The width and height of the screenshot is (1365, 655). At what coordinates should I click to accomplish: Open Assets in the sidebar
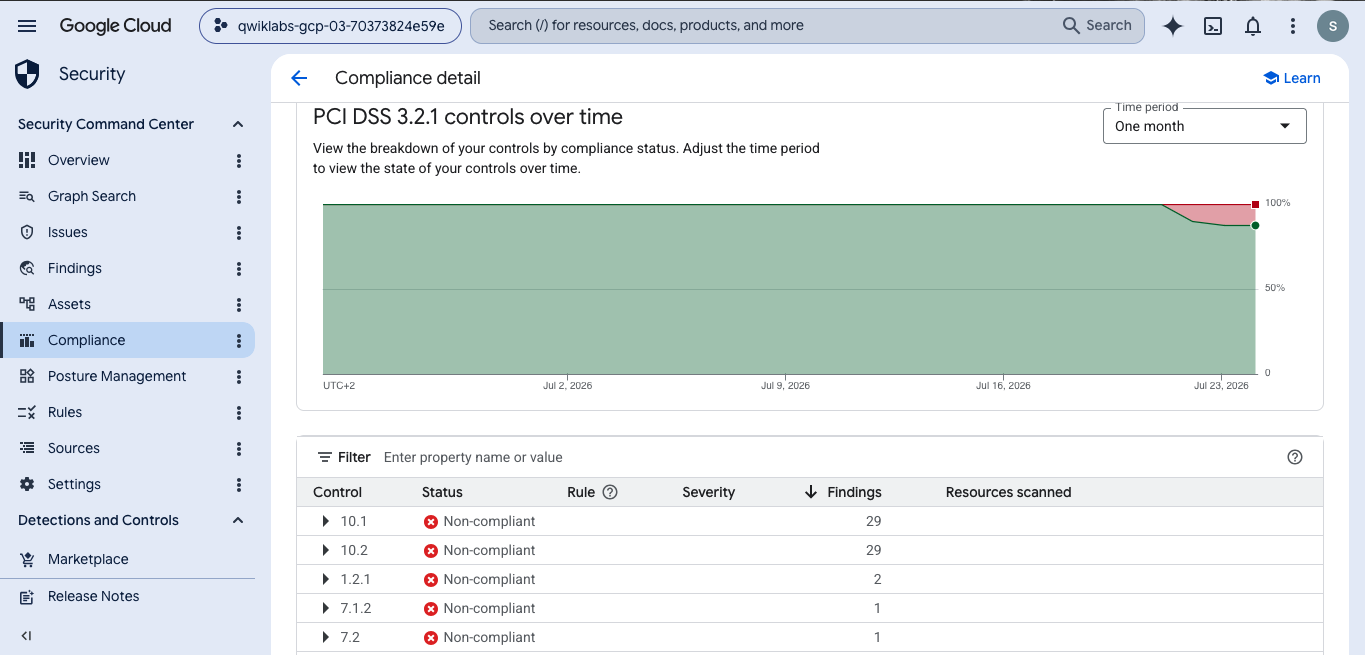point(69,304)
